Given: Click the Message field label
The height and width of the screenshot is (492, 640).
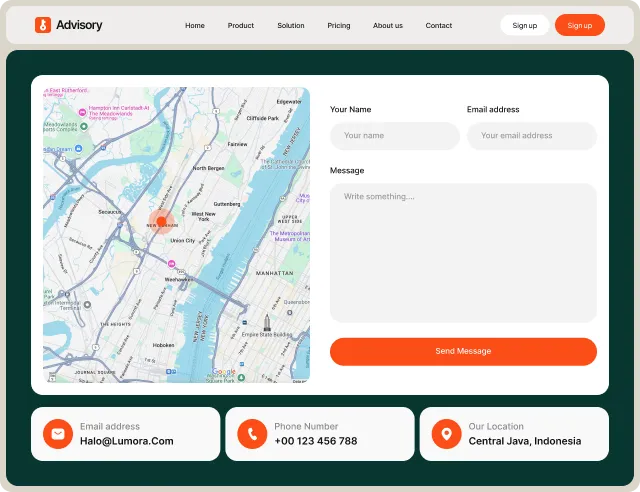Looking at the screenshot, I should tap(347, 171).
